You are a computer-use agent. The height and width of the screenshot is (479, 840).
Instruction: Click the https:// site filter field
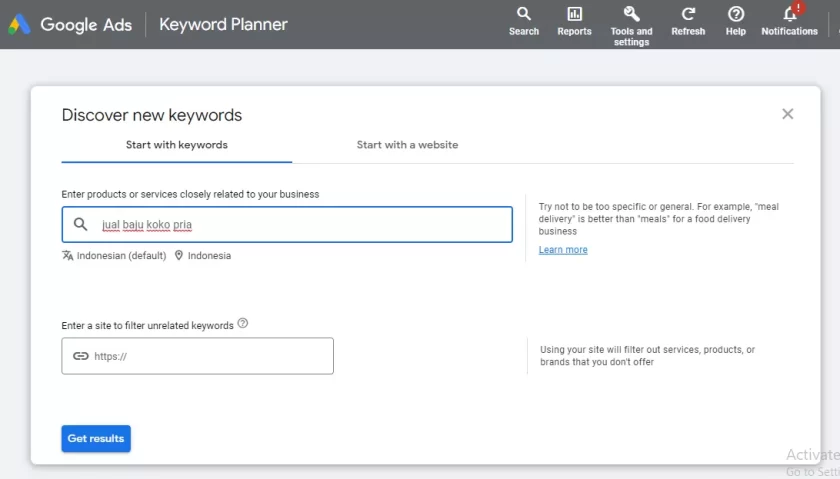tap(197, 356)
